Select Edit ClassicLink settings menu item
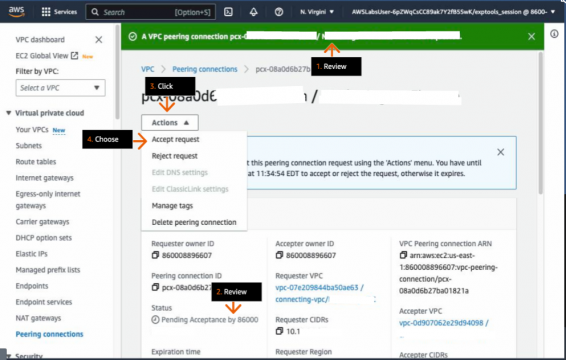Viewport: 566px width, 360px height. click(190, 189)
